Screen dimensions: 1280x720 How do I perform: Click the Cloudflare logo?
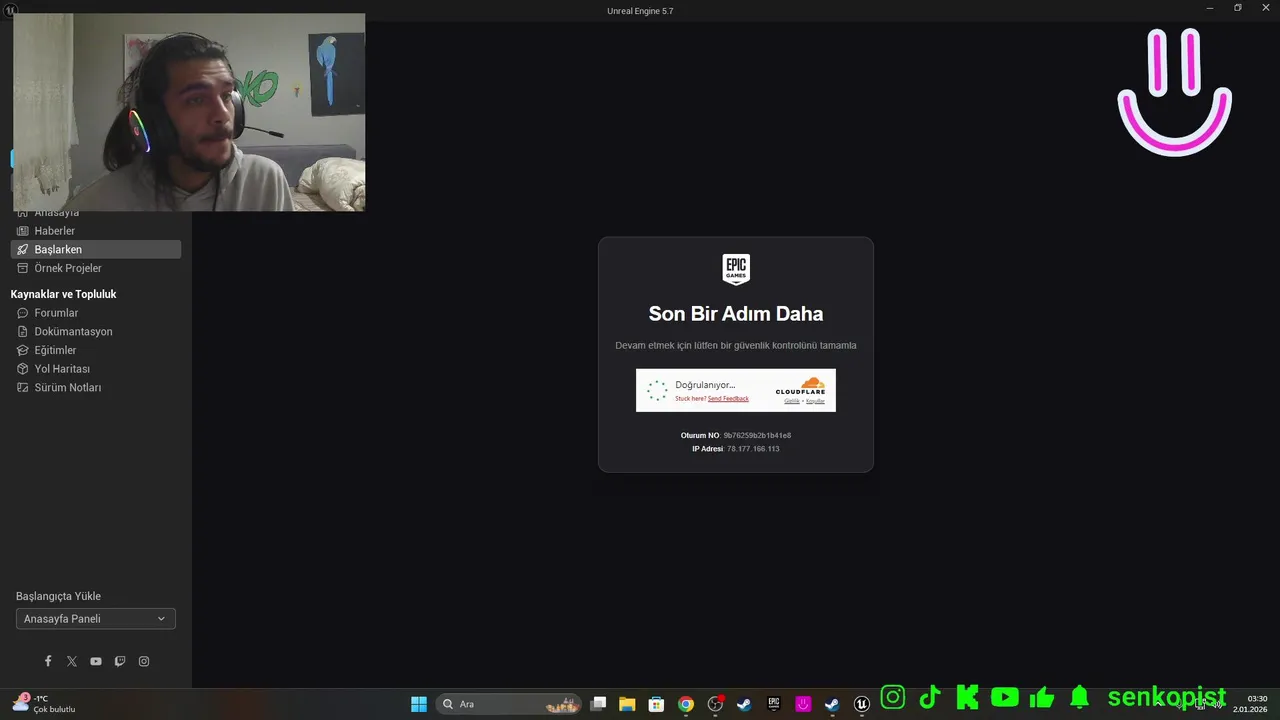coord(801,386)
